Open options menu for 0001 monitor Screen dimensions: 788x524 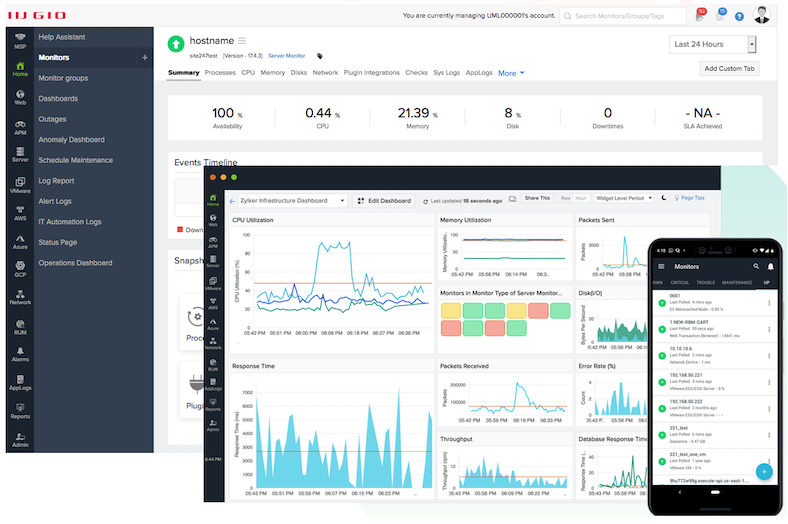[769, 303]
